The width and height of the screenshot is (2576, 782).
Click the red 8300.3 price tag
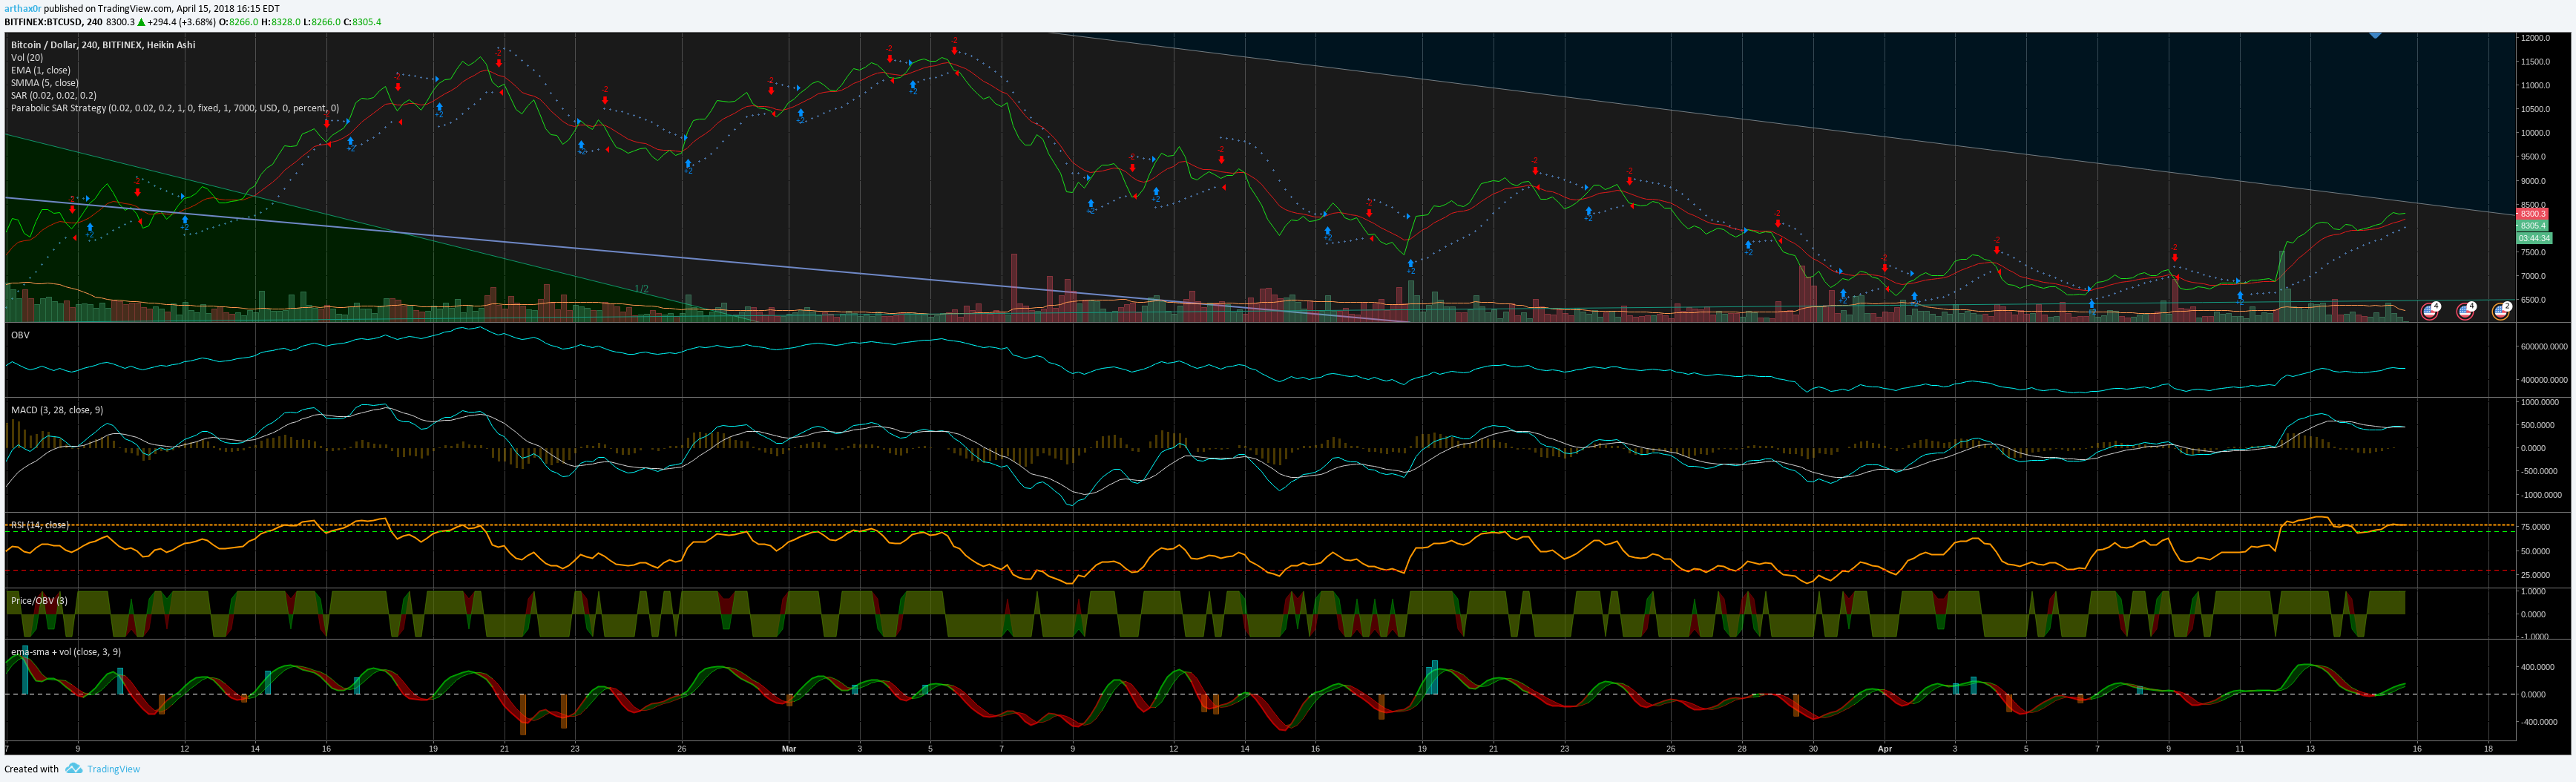pyautogui.click(x=2532, y=214)
